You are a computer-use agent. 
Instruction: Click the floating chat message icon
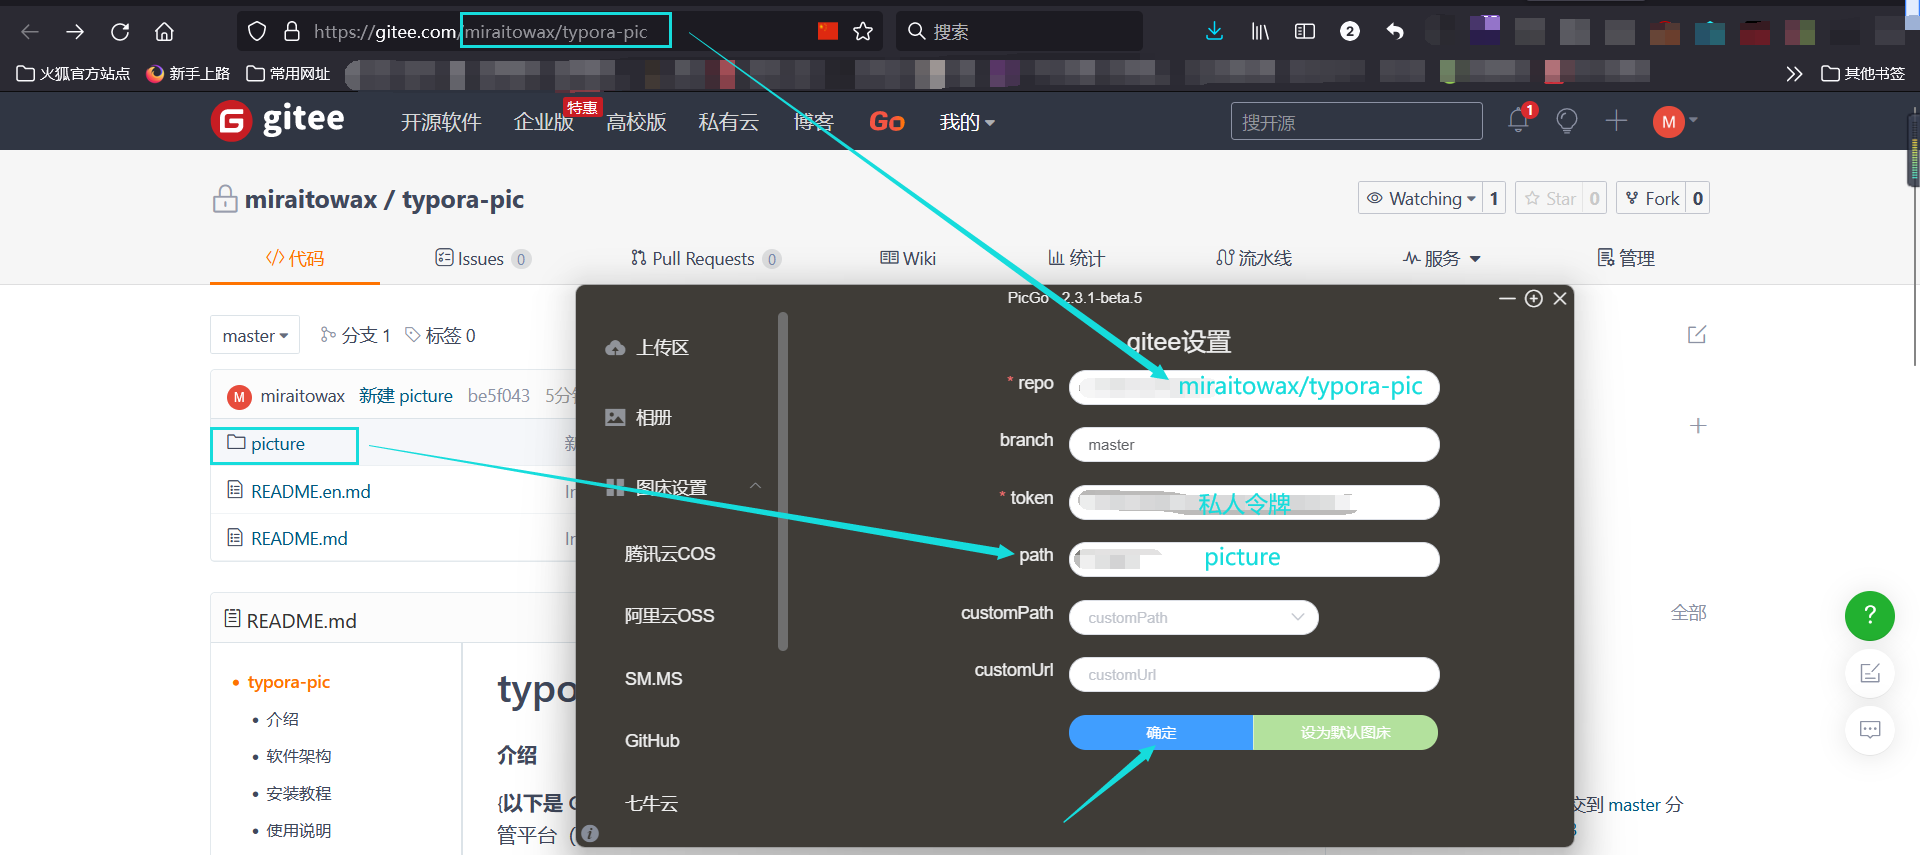click(1870, 729)
